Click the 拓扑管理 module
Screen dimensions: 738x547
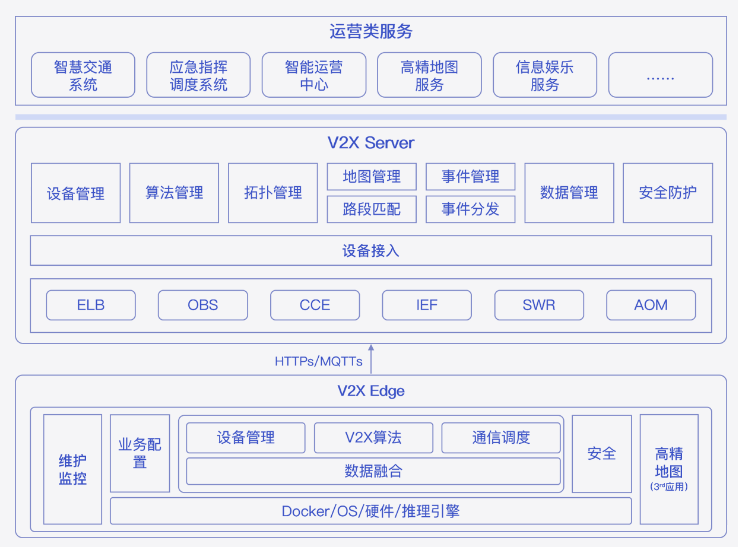click(273, 193)
